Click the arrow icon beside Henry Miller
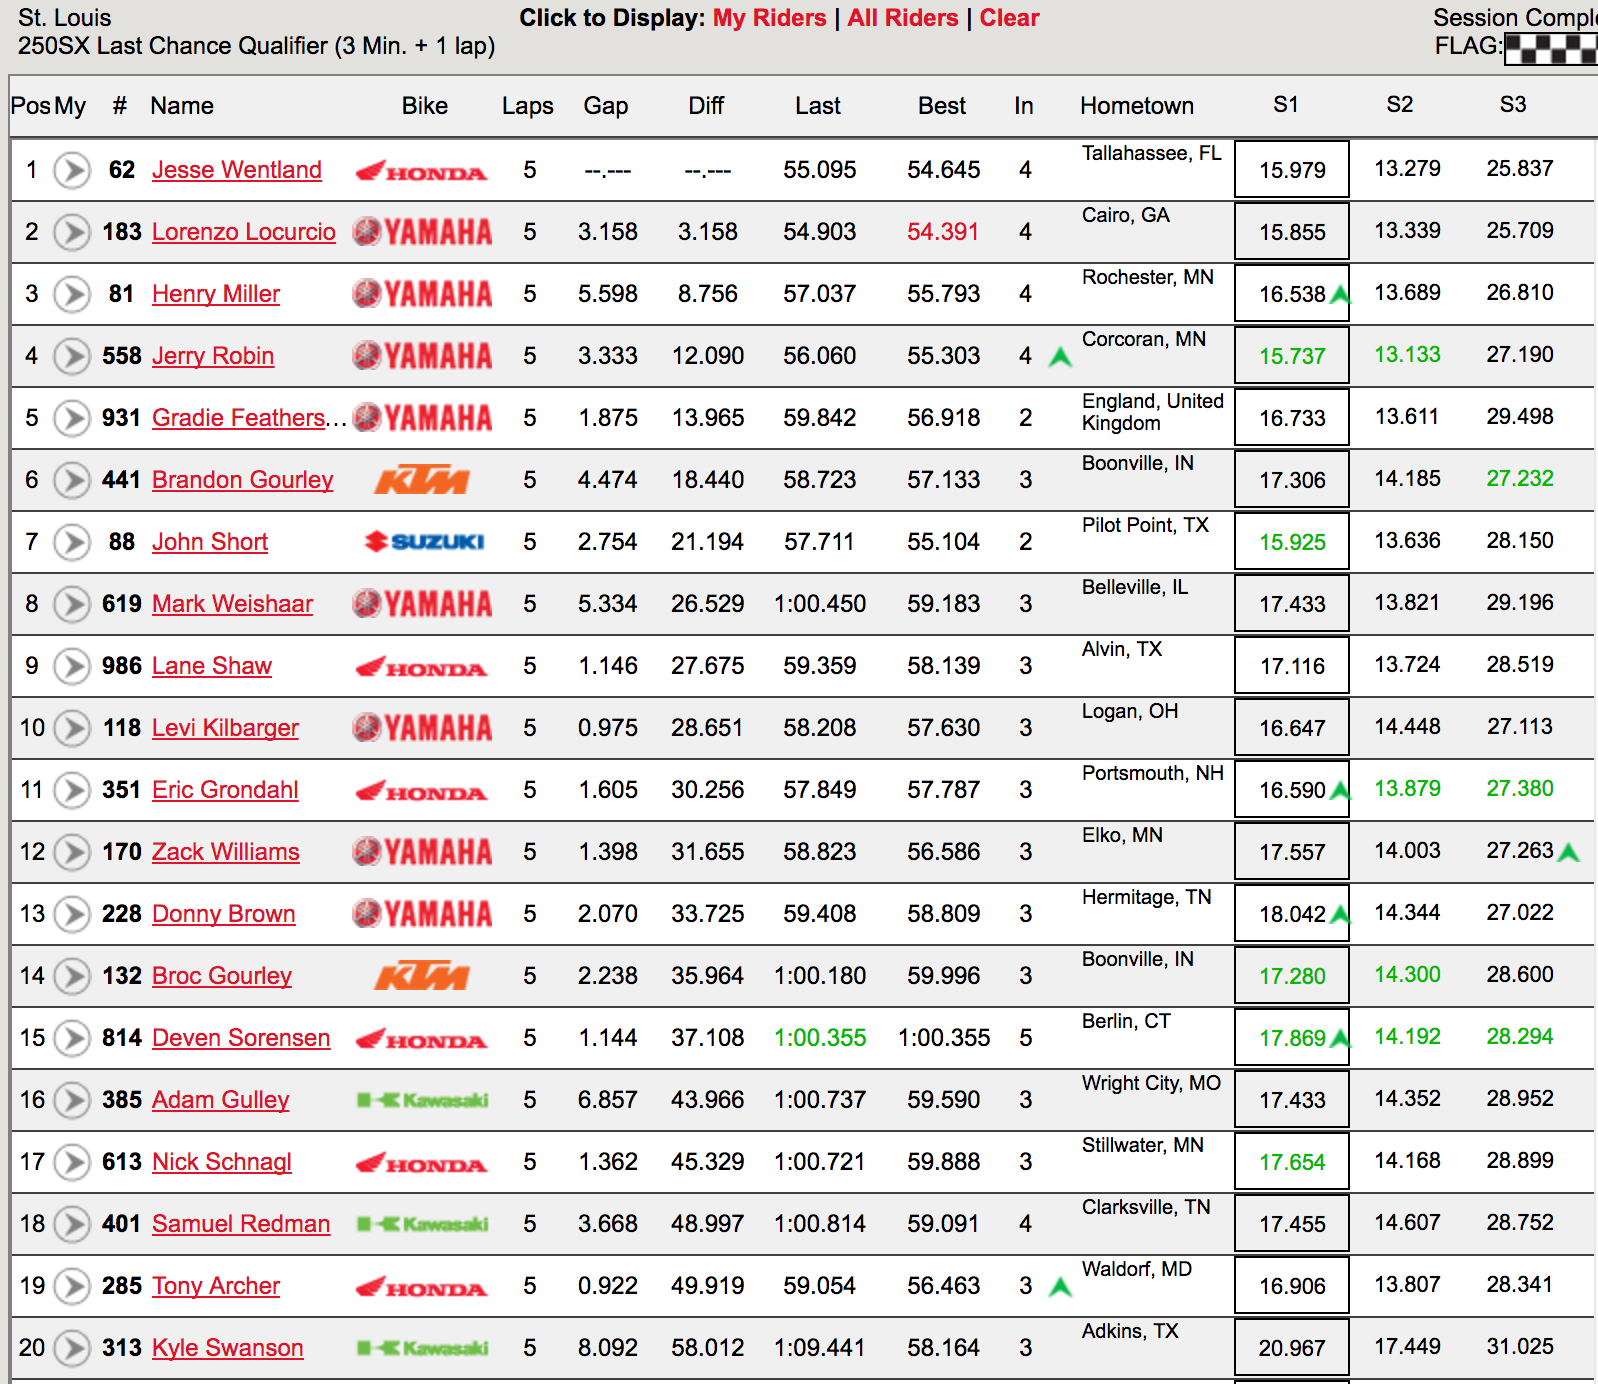 72,294
